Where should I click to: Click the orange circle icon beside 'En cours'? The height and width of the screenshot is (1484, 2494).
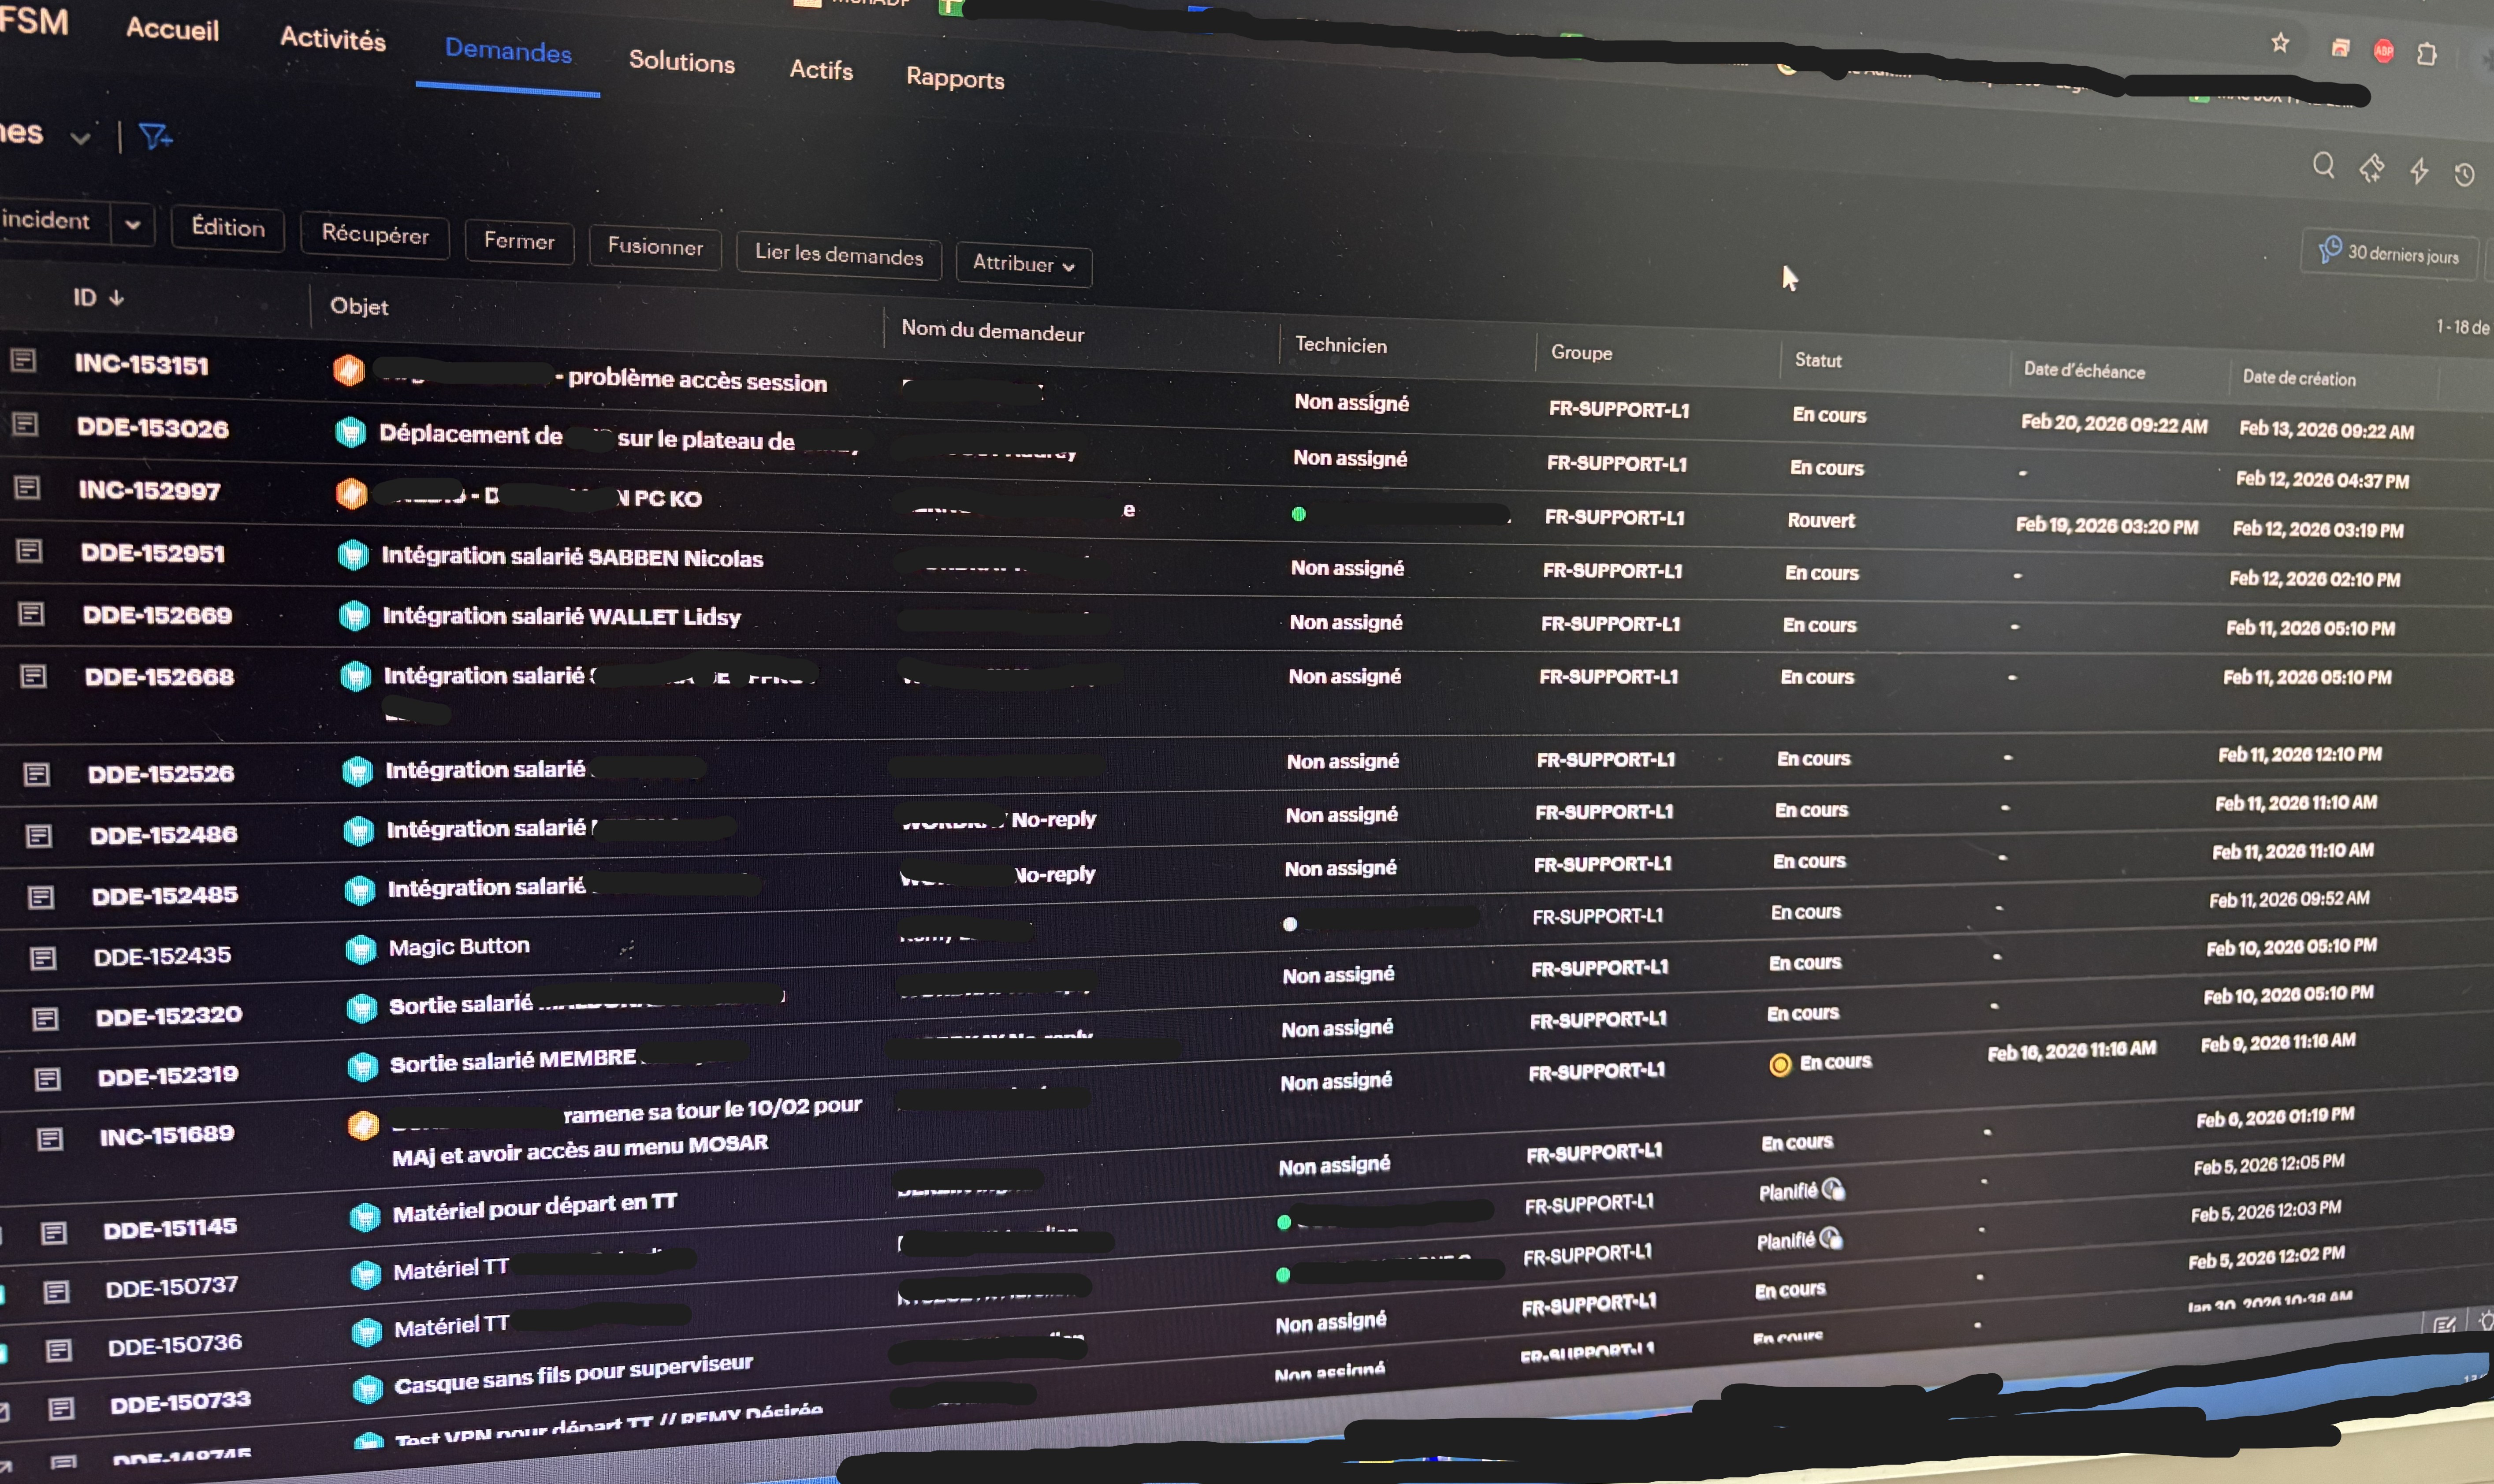click(1780, 1065)
